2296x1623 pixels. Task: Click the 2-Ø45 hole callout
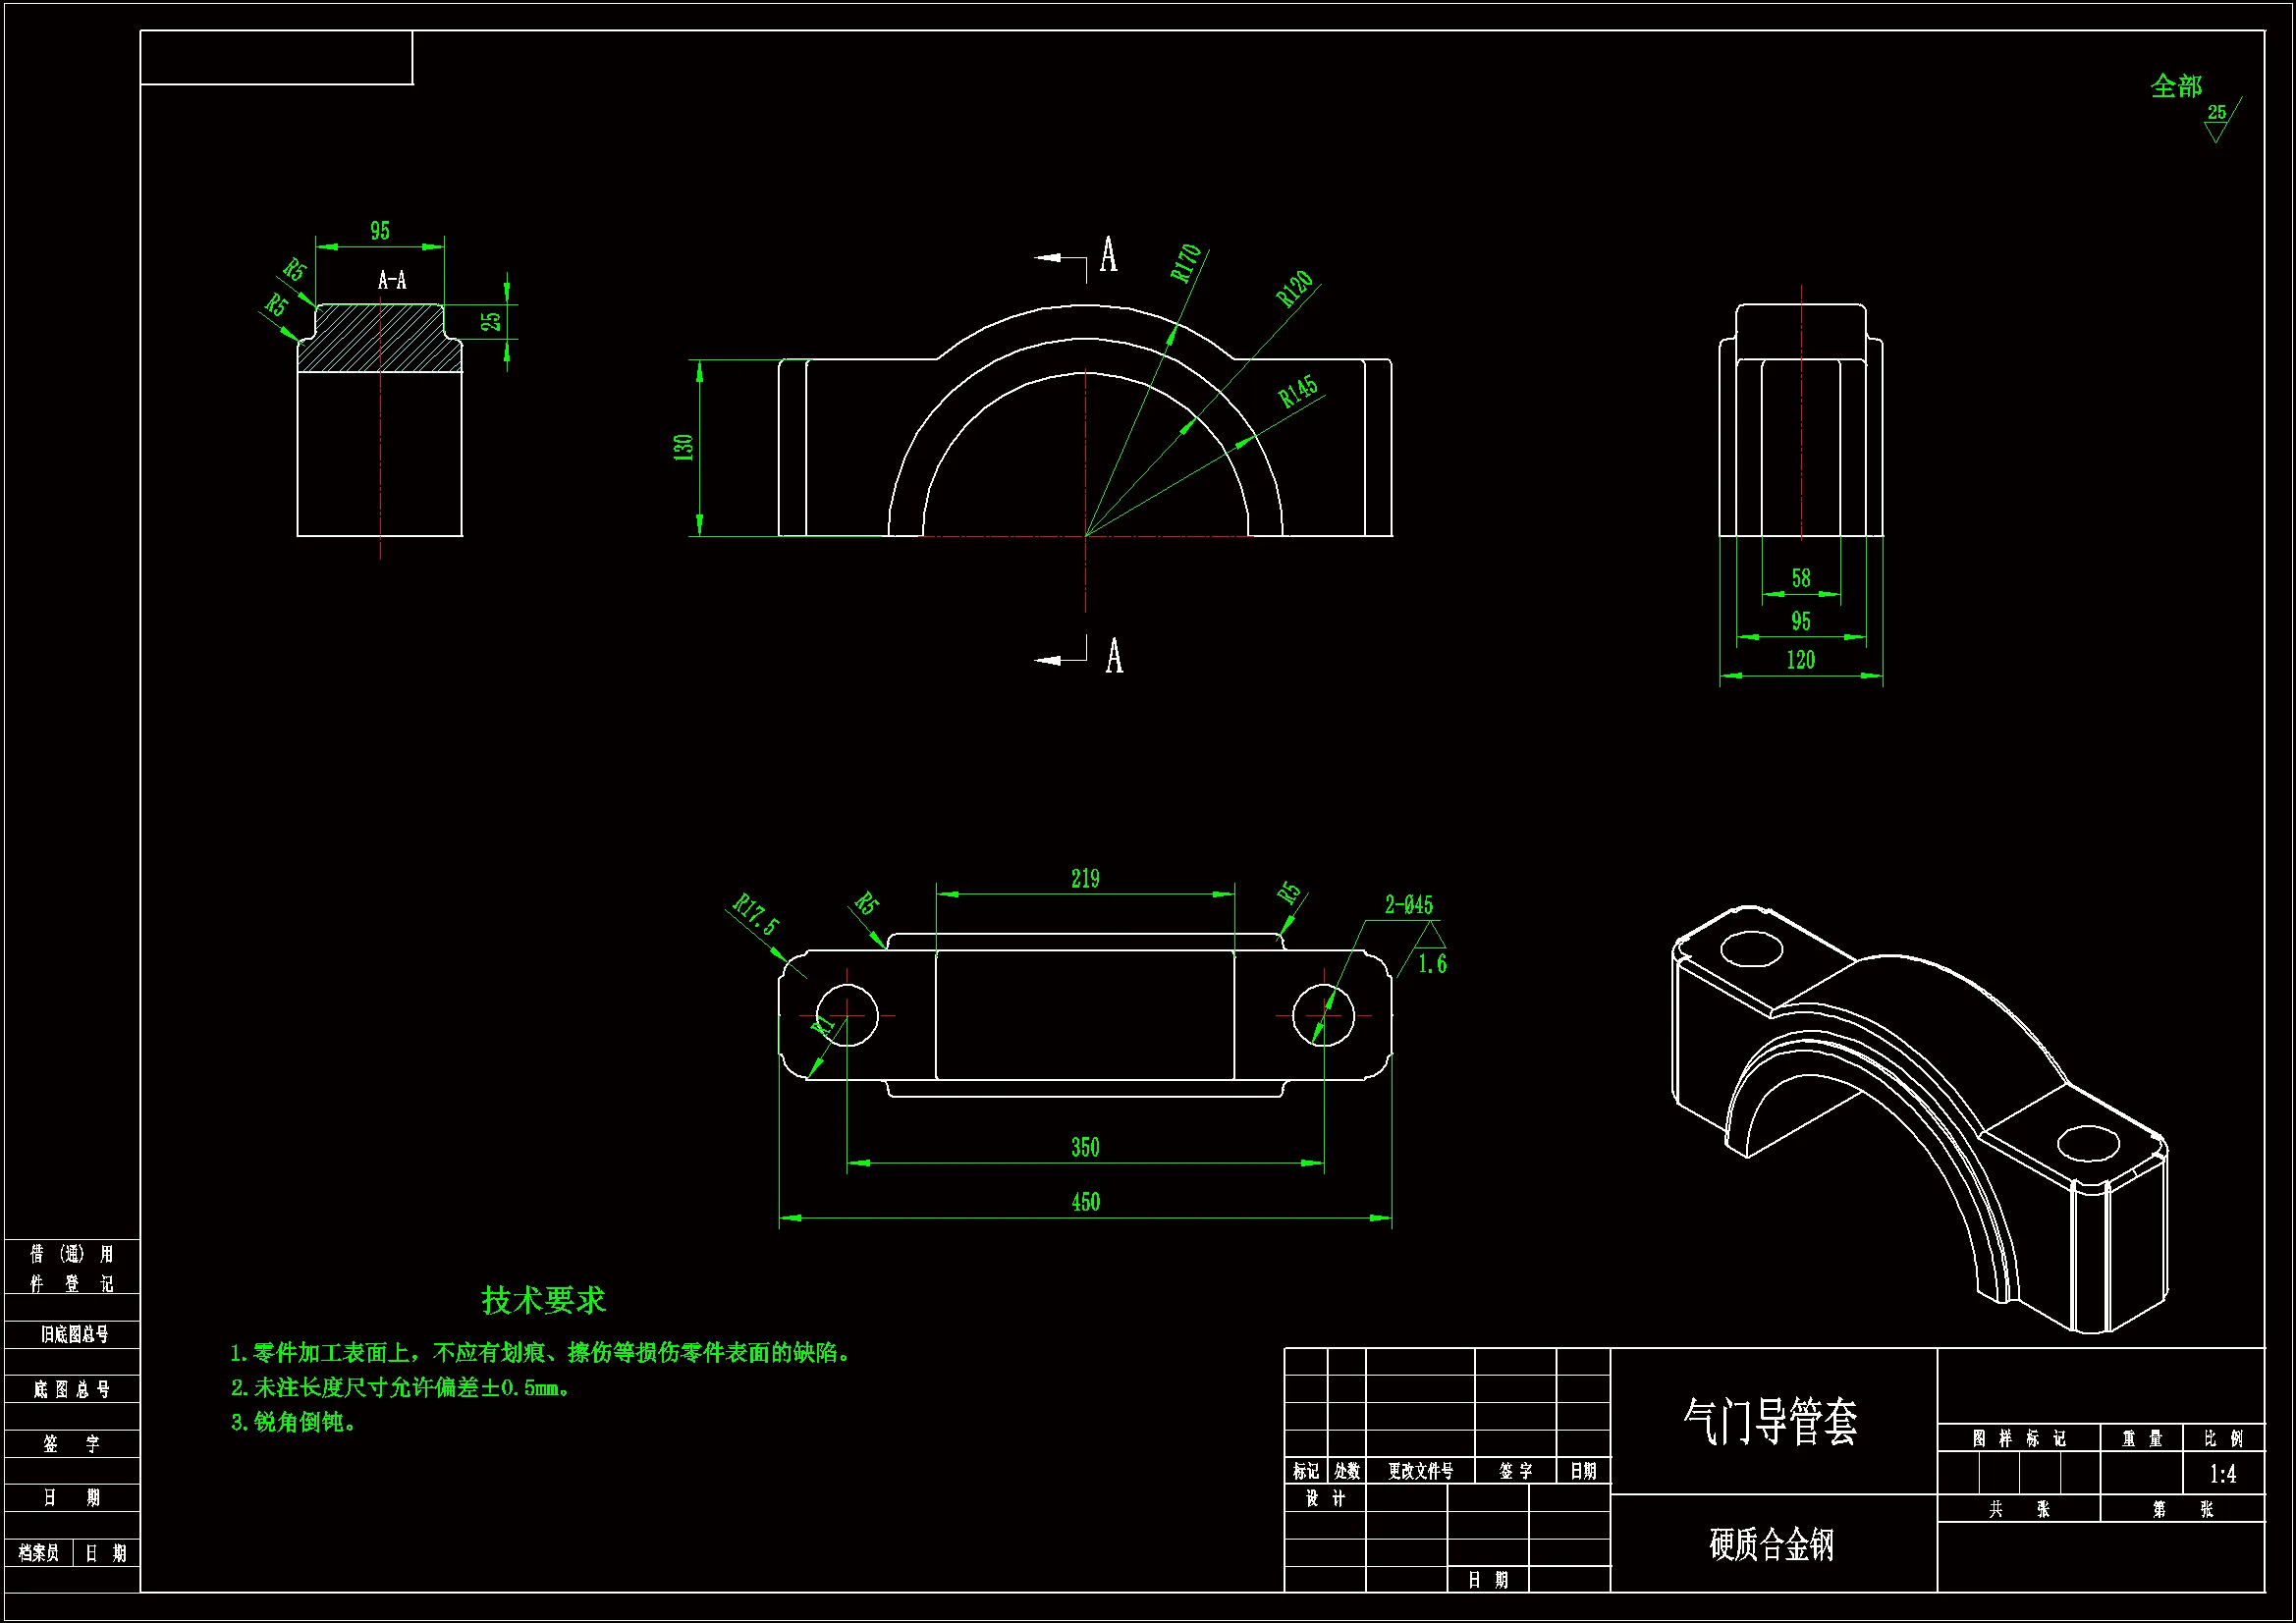click(x=1408, y=905)
